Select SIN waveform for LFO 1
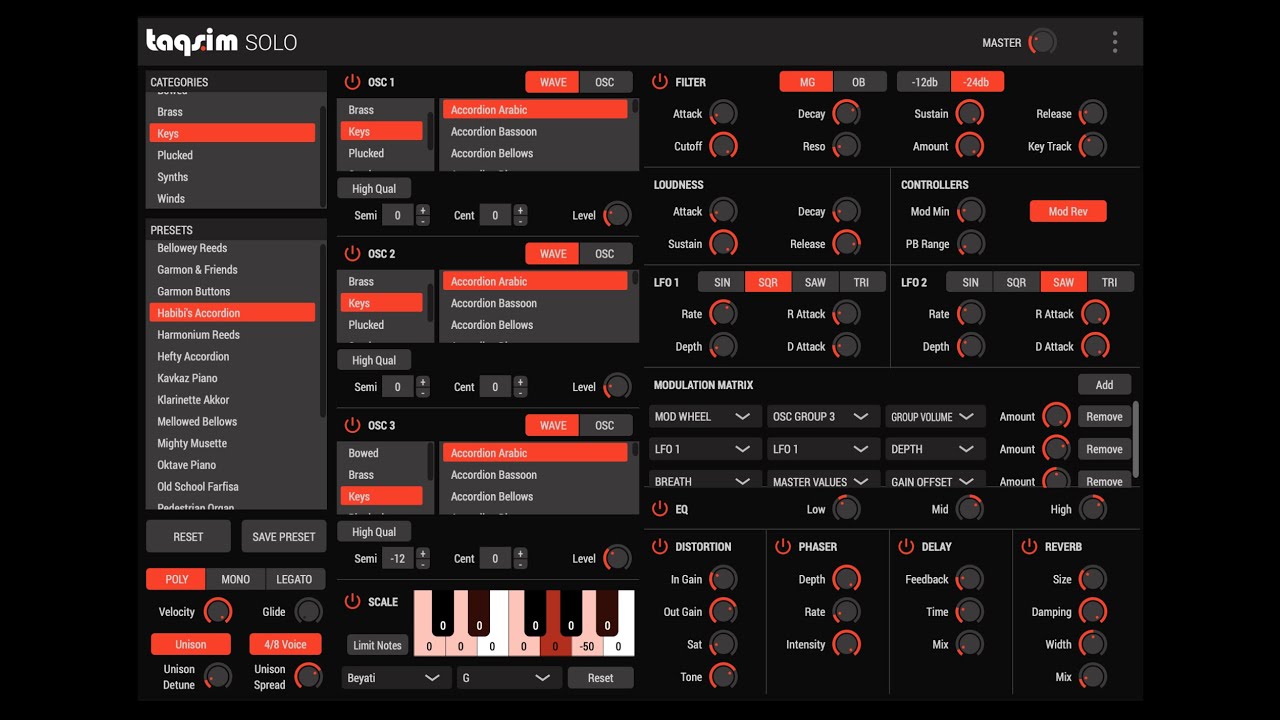Viewport: 1280px width, 720px height. point(722,282)
